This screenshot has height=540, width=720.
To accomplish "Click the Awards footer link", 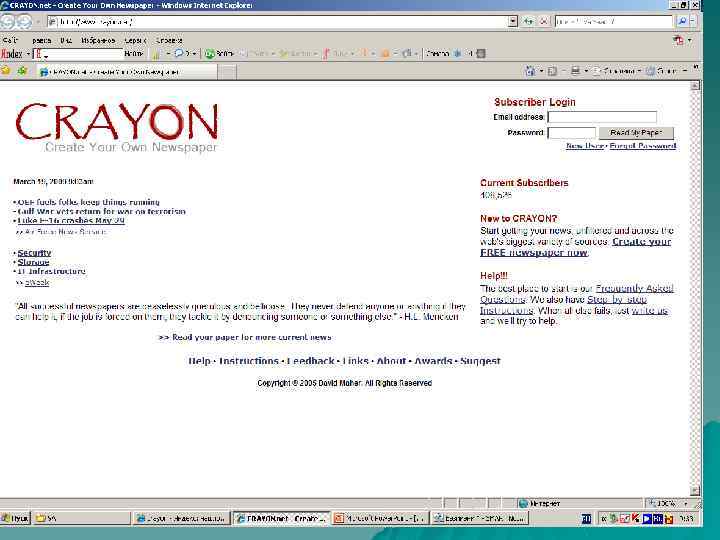I will pyautogui.click(x=433, y=361).
